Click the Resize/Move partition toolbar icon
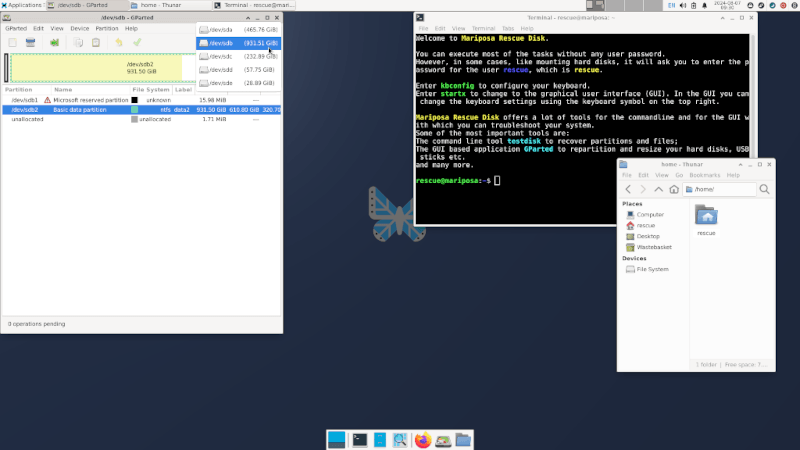This screenshot has width=800, height=450. [x=55, y=43]
